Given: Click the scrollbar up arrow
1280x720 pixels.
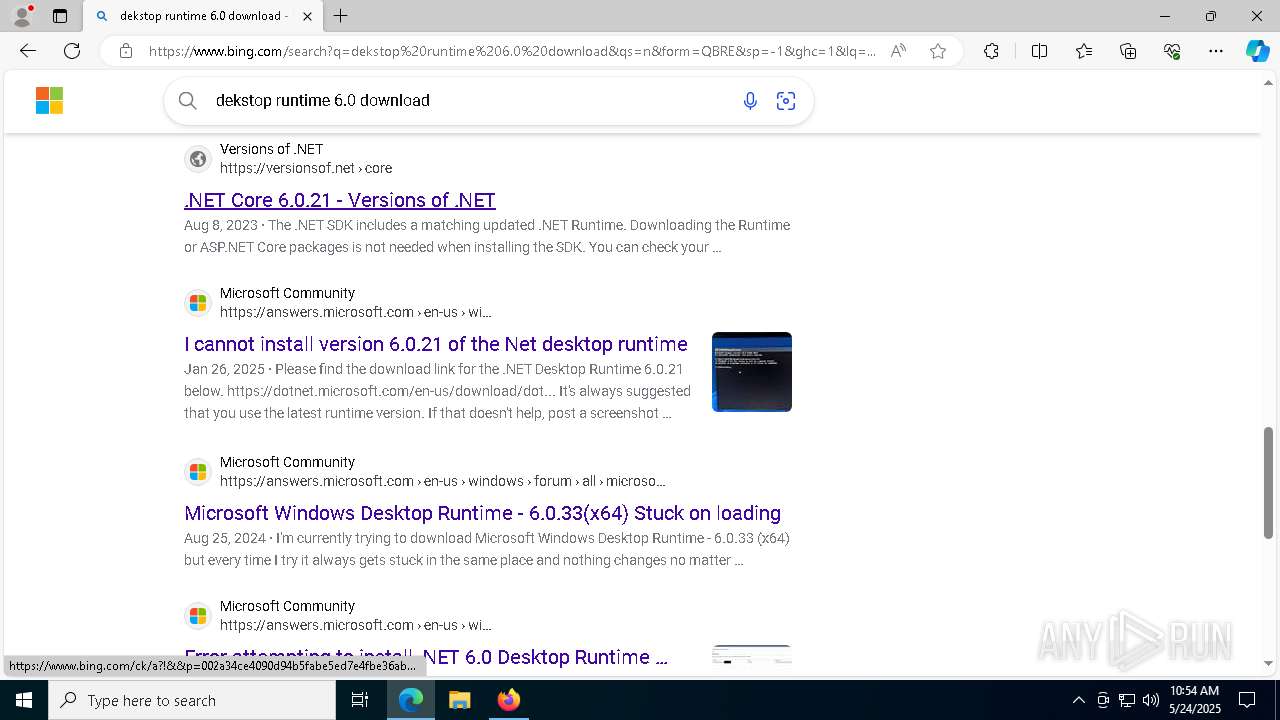Looking at the screenshot, I should (1269, 83).
